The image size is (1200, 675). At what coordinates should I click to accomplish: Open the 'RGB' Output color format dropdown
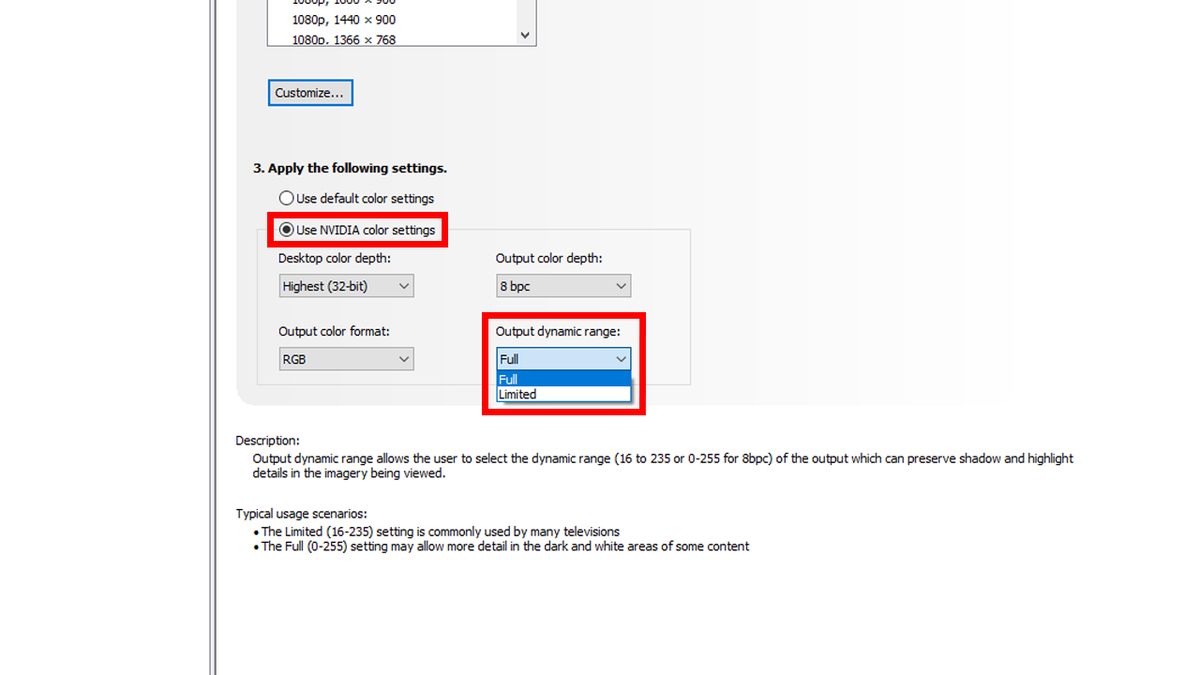[x=346, y=358]
